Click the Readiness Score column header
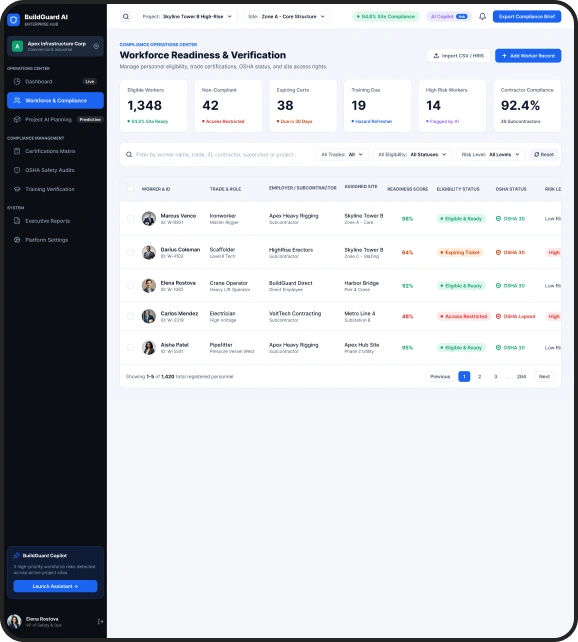Viewport: 578px width, 642px height. (x=407, y=189)
